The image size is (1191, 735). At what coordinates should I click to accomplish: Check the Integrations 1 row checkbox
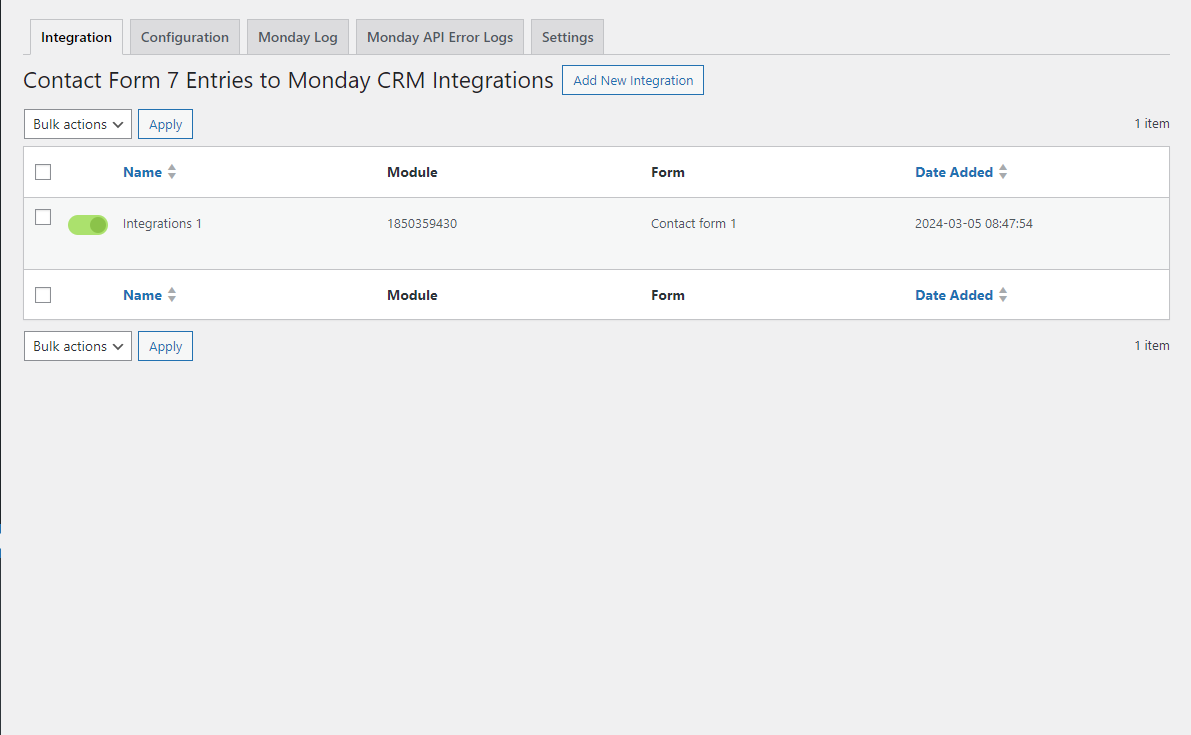pyautogui.click(x=43, y=217)
